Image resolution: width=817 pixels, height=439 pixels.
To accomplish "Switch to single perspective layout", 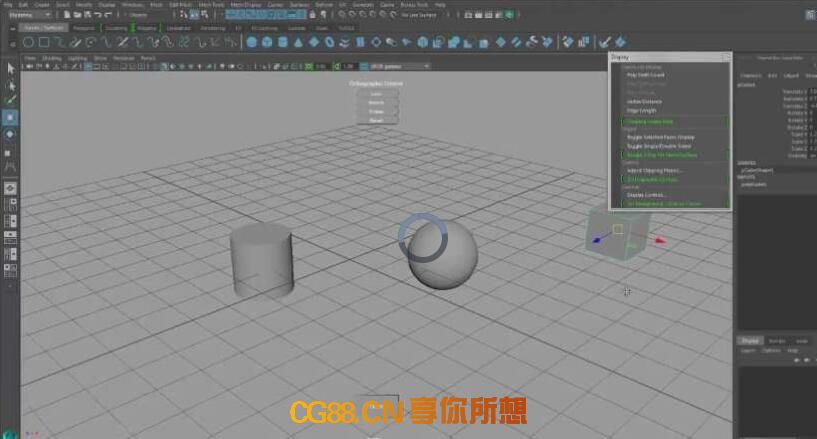I will pyautogui.click(x=10, y=188).
